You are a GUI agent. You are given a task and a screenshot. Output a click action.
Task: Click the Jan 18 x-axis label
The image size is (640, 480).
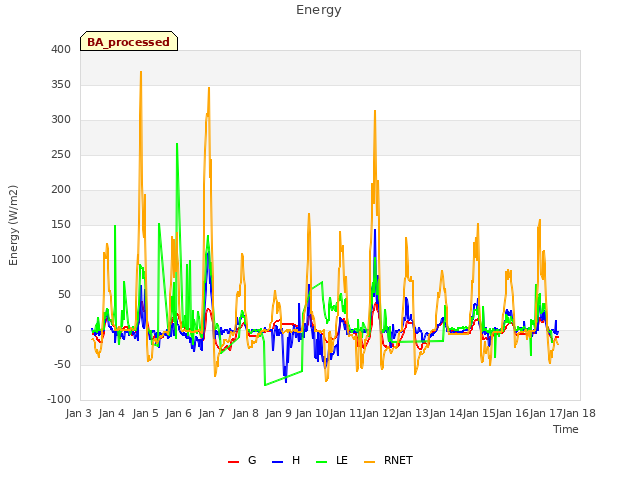[579, 413]
